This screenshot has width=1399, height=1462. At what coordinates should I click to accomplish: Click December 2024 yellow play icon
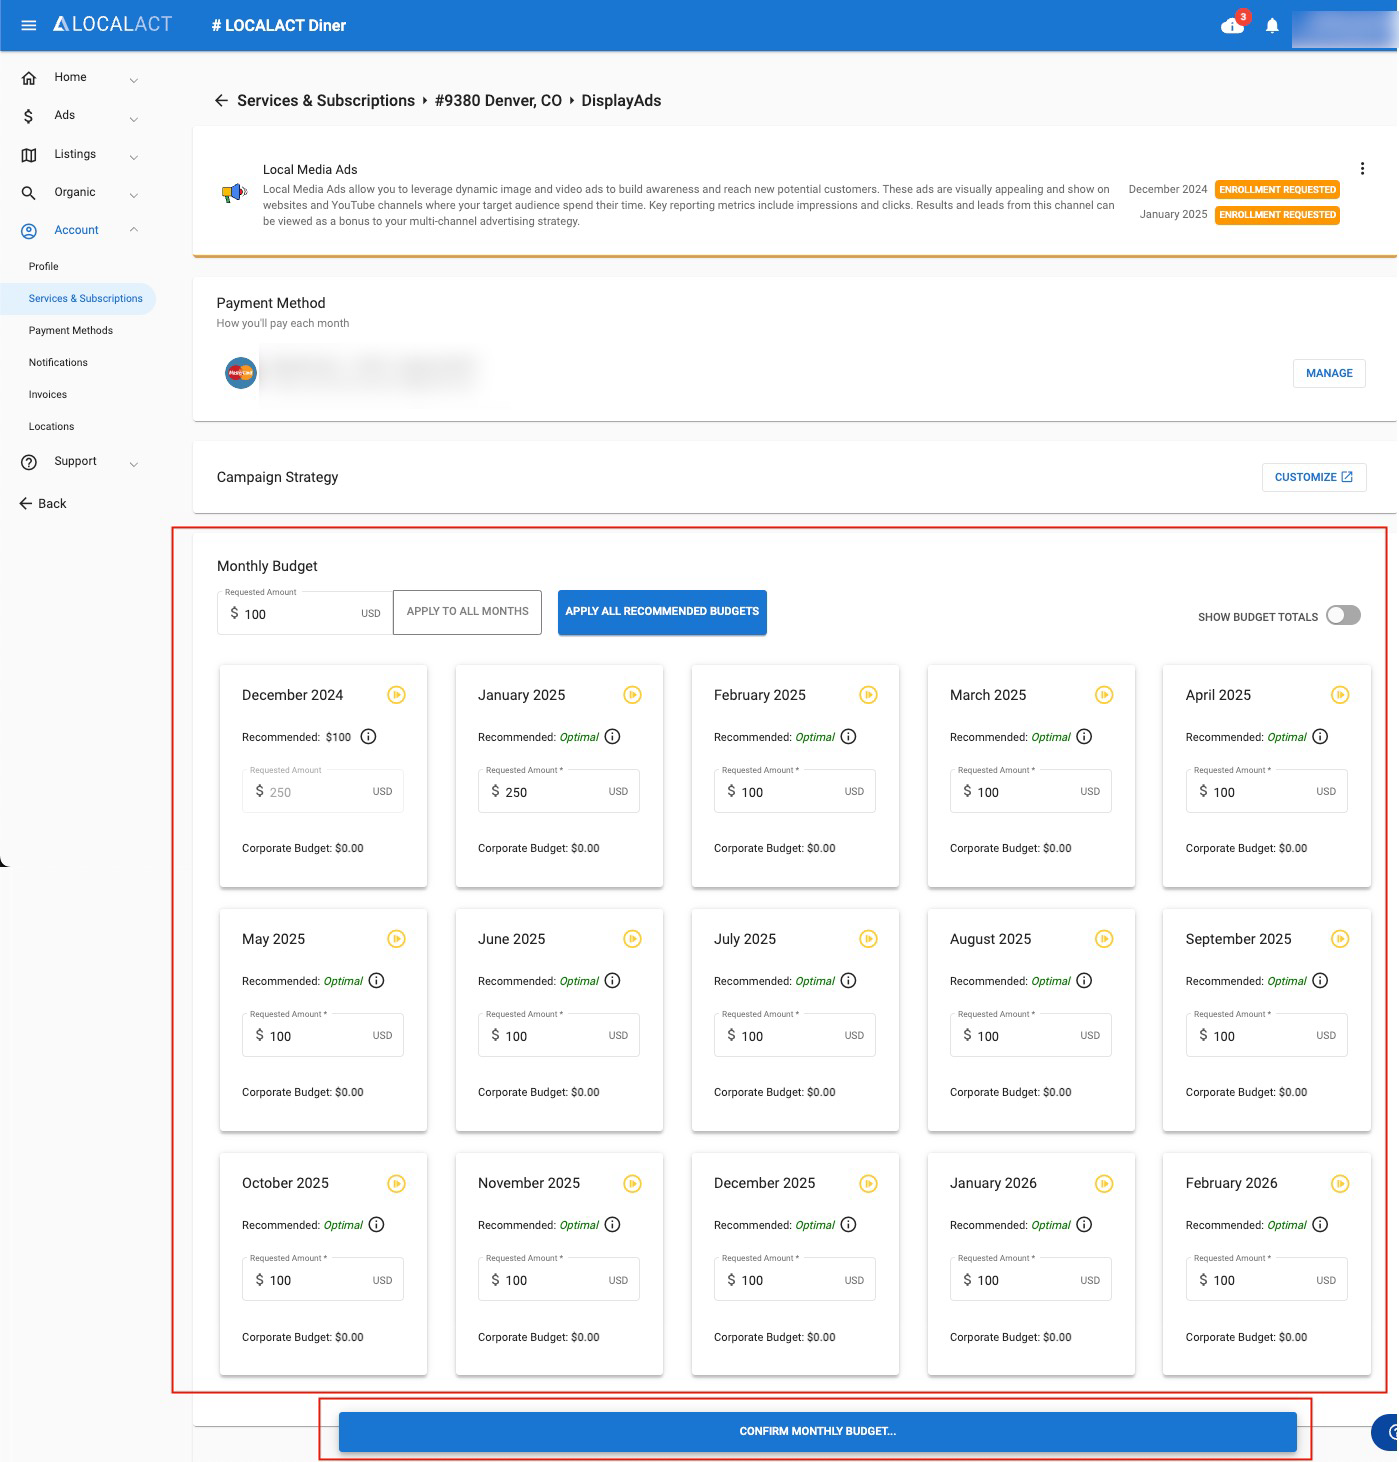pyautogui.click(x=396, y=694)
